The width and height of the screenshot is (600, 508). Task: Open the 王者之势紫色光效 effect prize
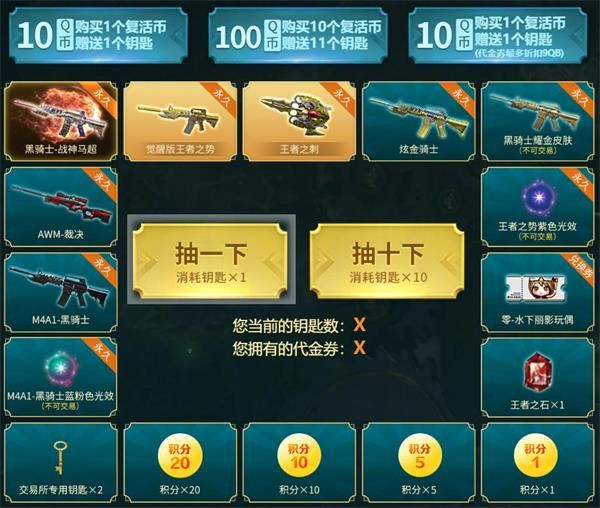538,207
